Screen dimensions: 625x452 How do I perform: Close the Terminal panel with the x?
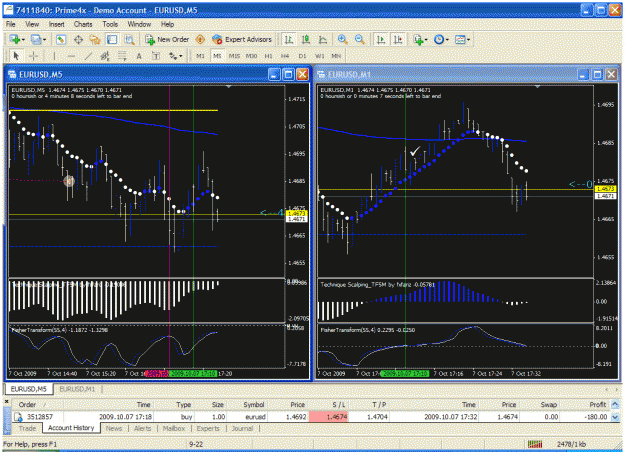coord(6,401)
